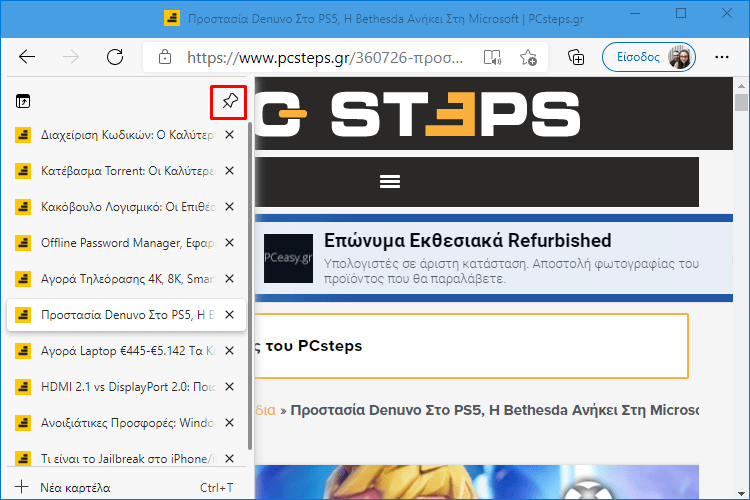The height and width of the screenshot is (500, 750).
Task: Click the PCeasy.gr ad thumbnail
Action: point(288,258)
